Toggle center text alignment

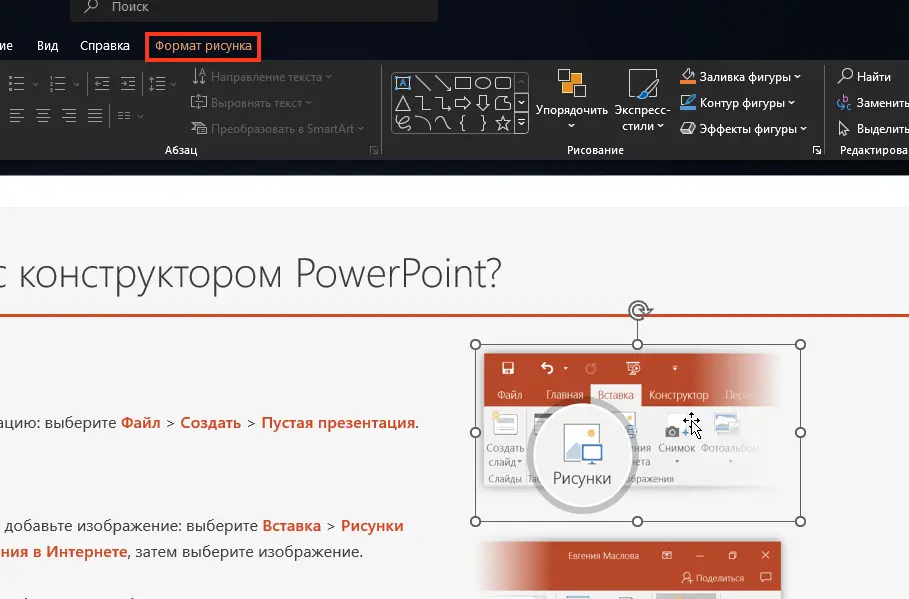pos(42,116)
